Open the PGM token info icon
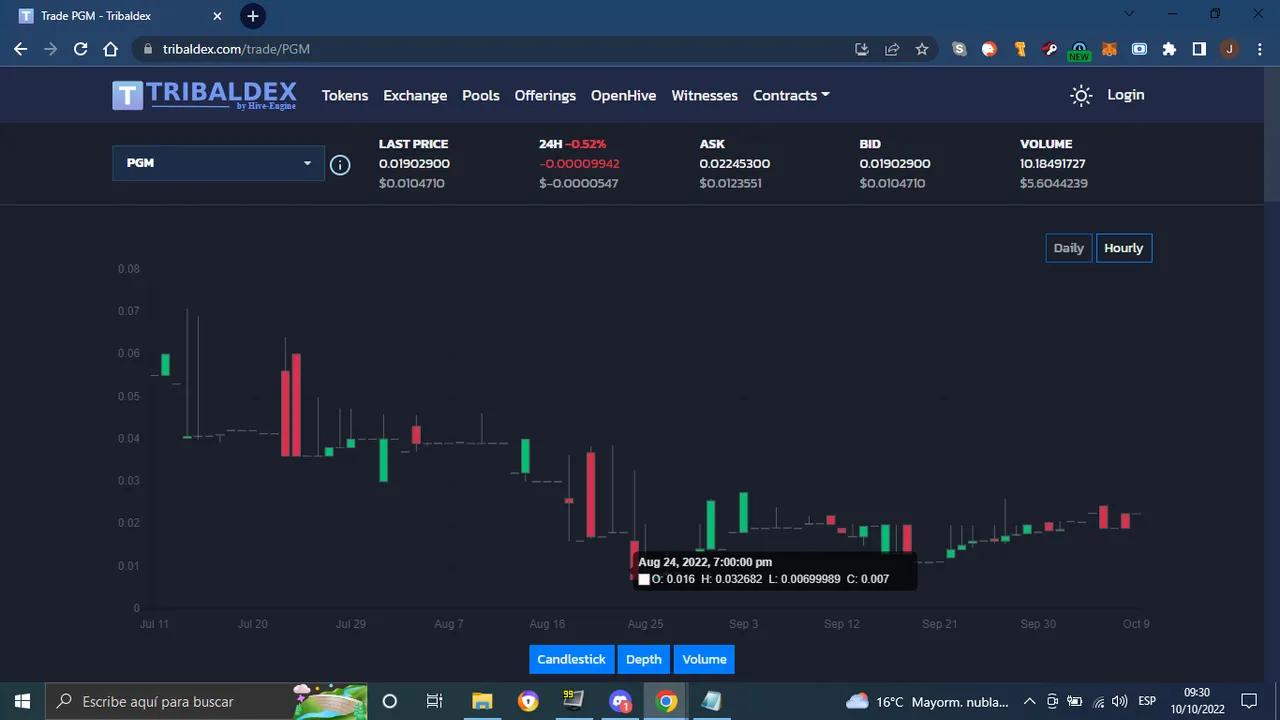Image resolution: width=1280 pixels, height=720 pixels. click(x=340, y=165)
